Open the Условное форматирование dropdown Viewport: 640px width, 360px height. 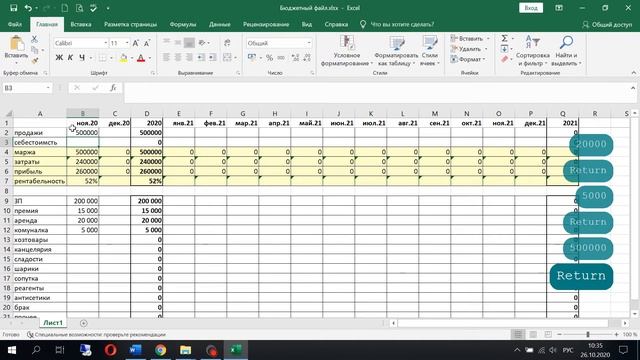pyautogui.click(x=347, y=51)
